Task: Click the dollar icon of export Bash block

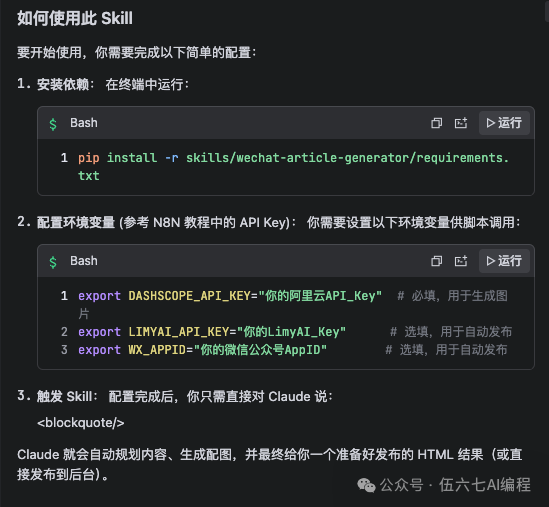Action: point(53,262)
